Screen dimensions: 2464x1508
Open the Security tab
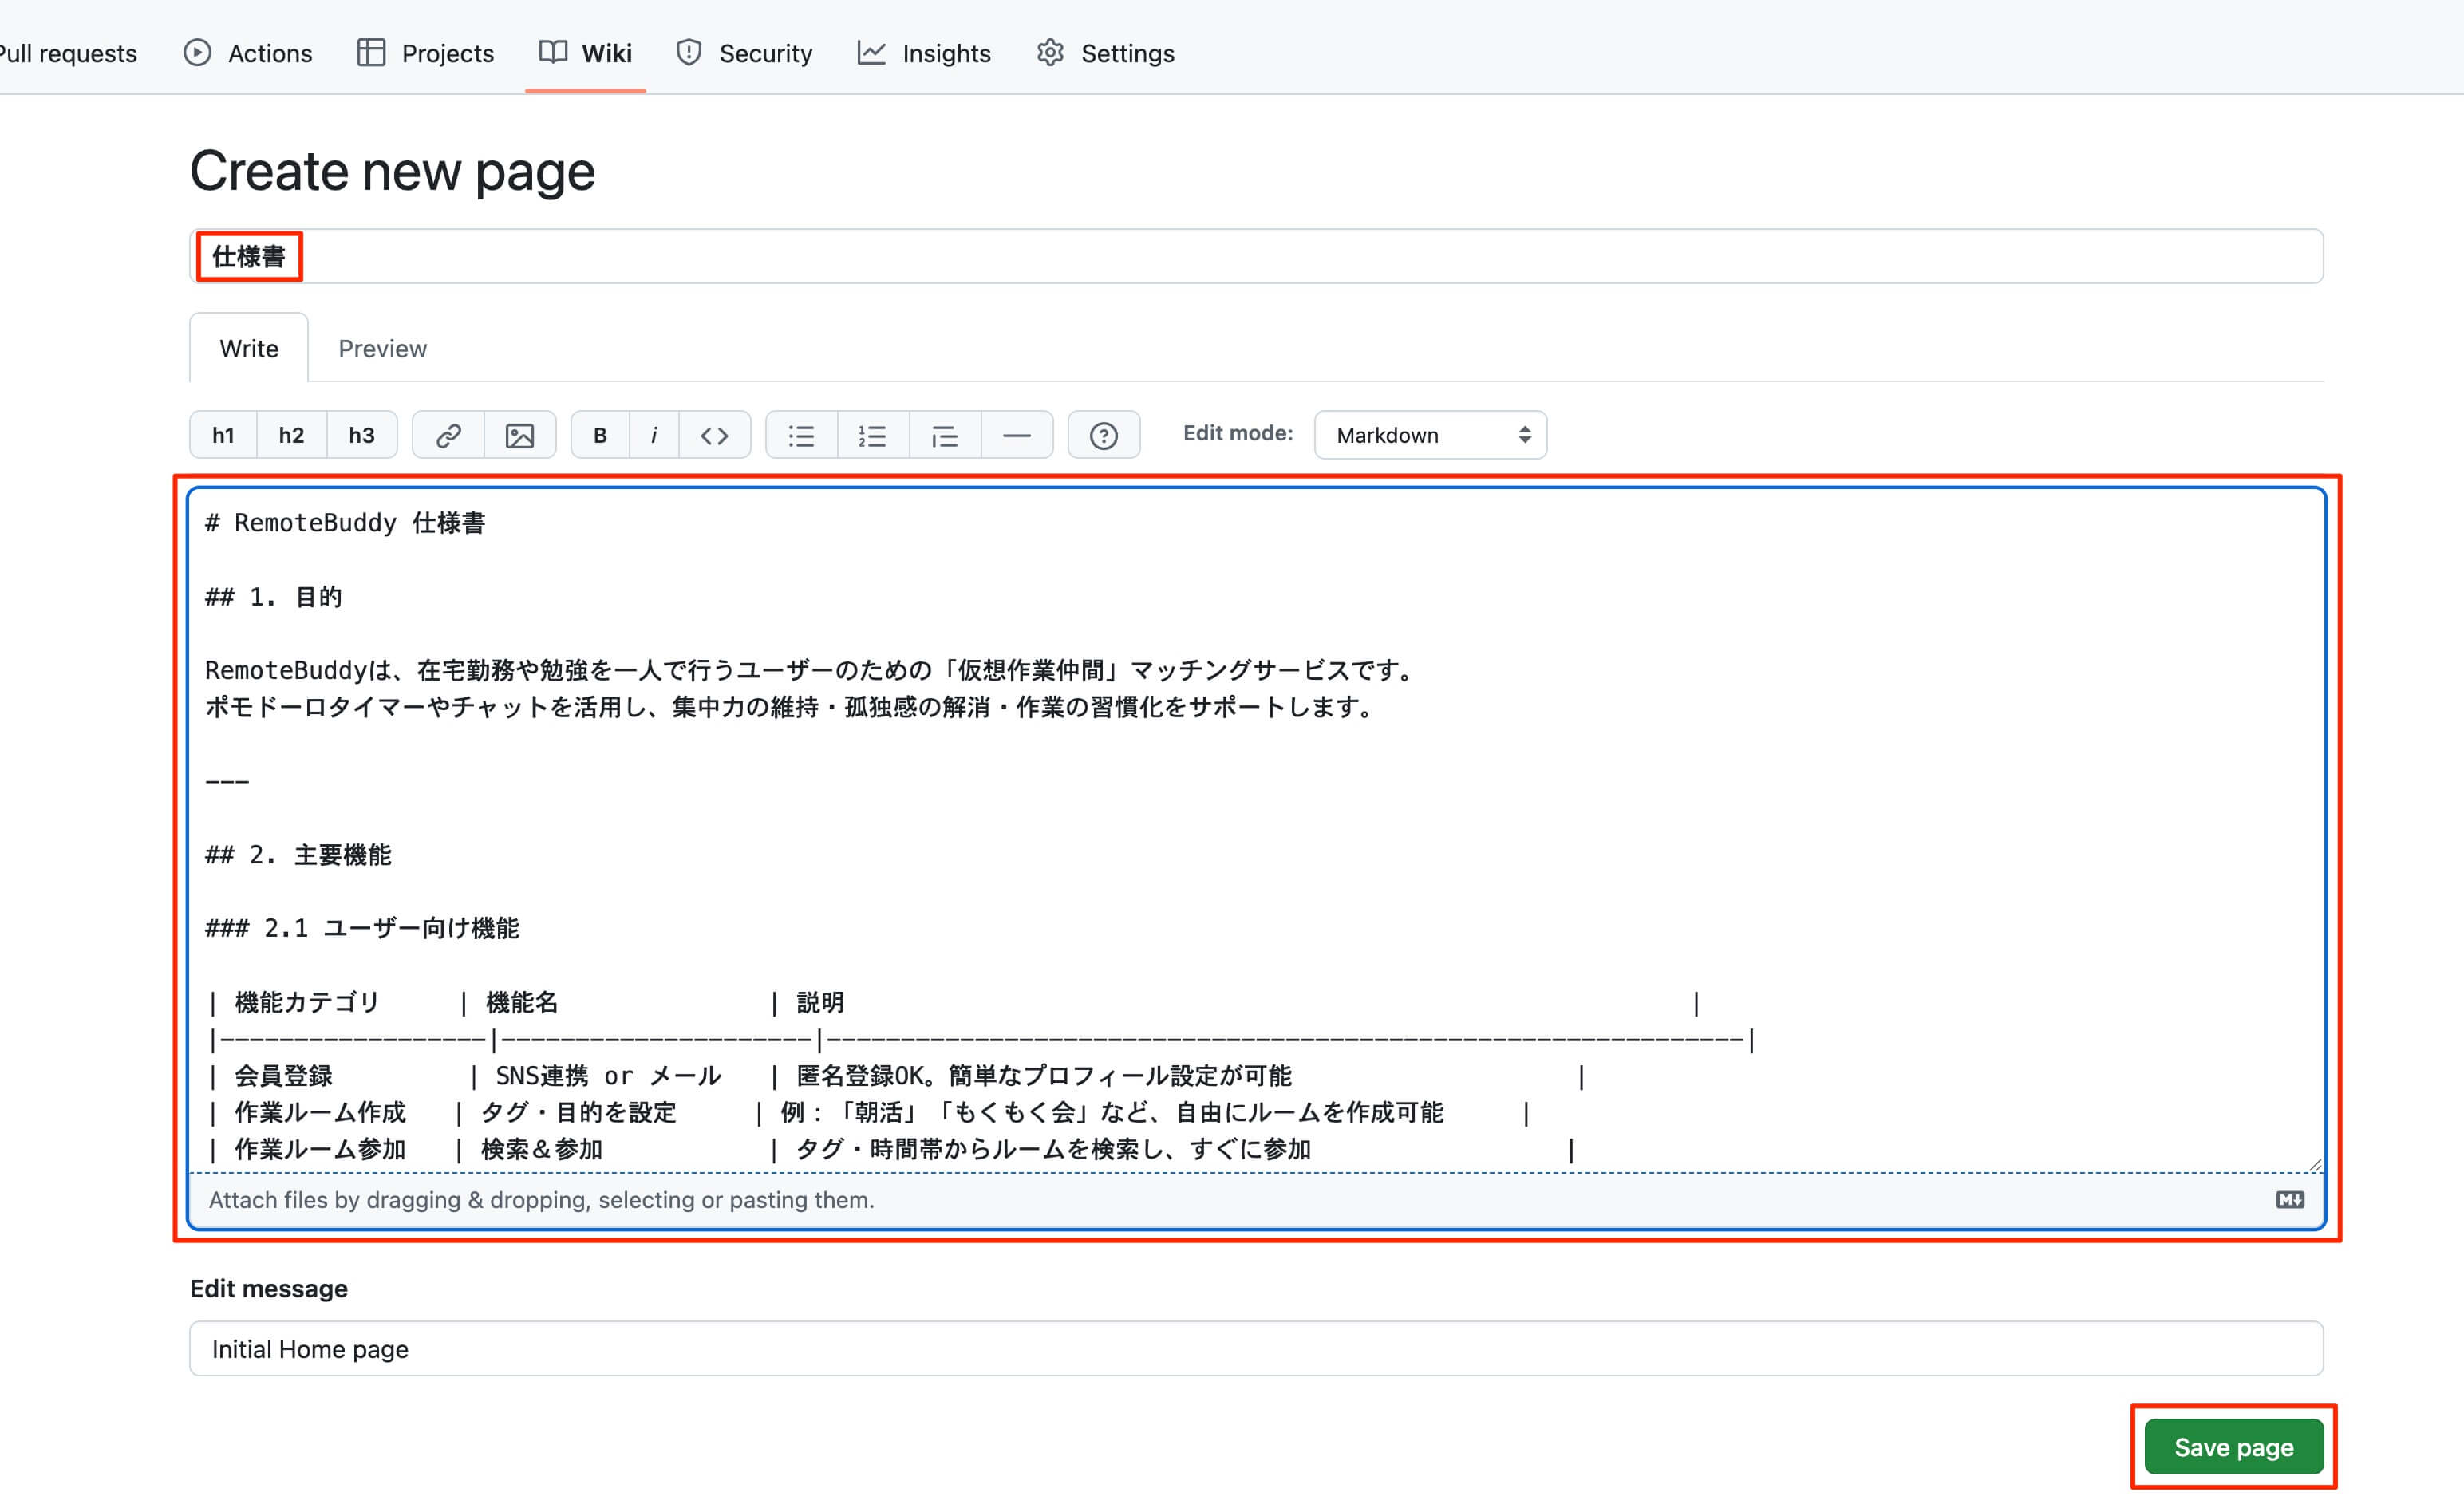[x=745, y=53]
